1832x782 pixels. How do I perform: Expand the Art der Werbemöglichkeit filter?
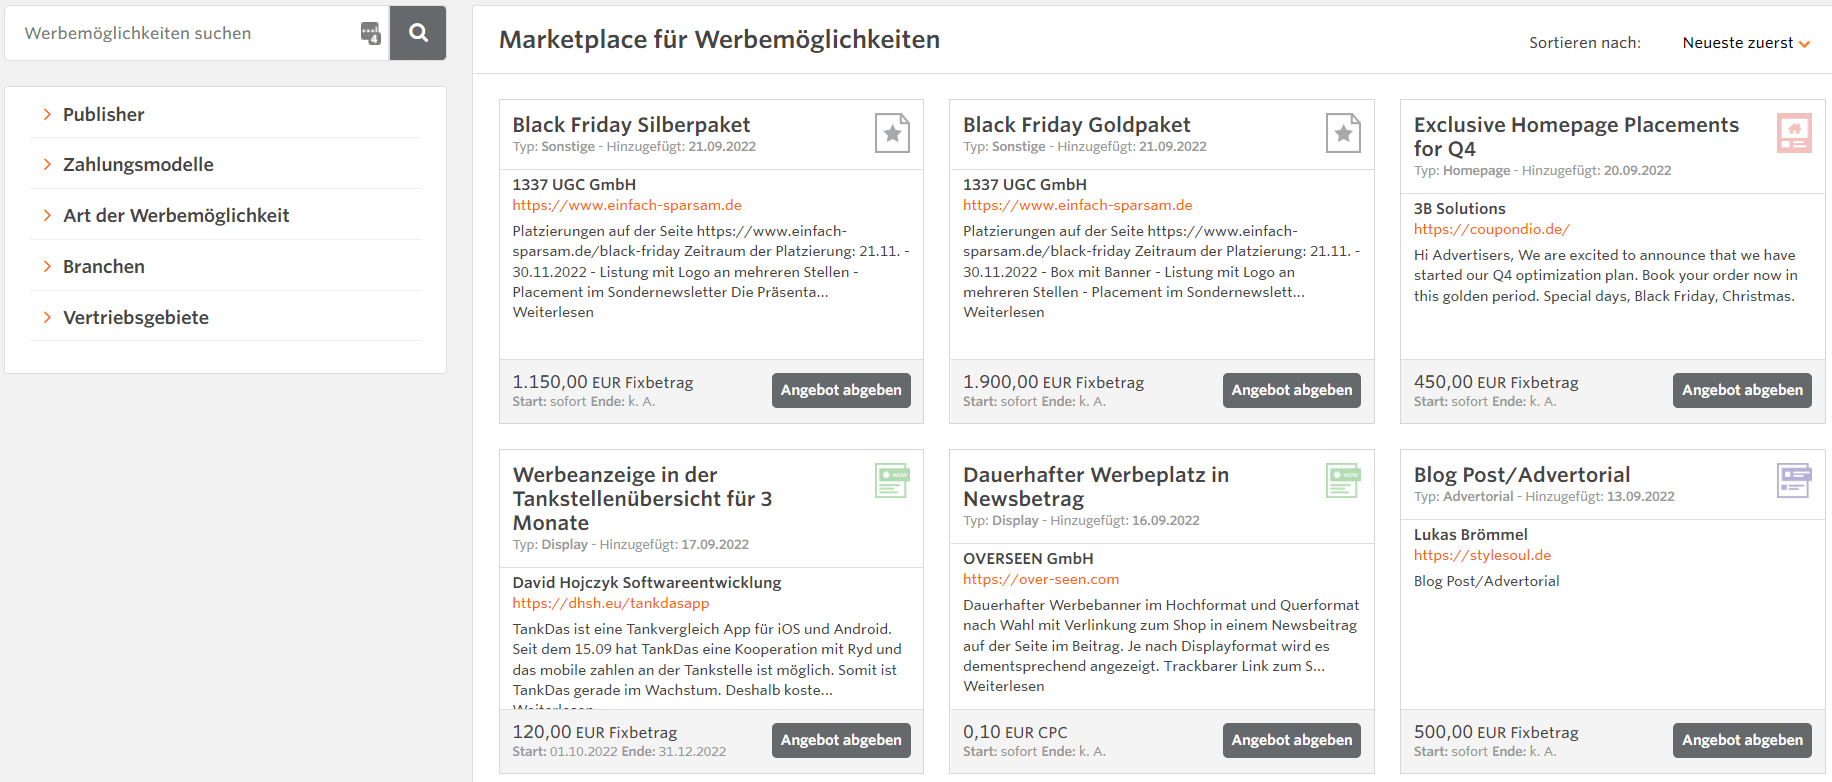175,216
